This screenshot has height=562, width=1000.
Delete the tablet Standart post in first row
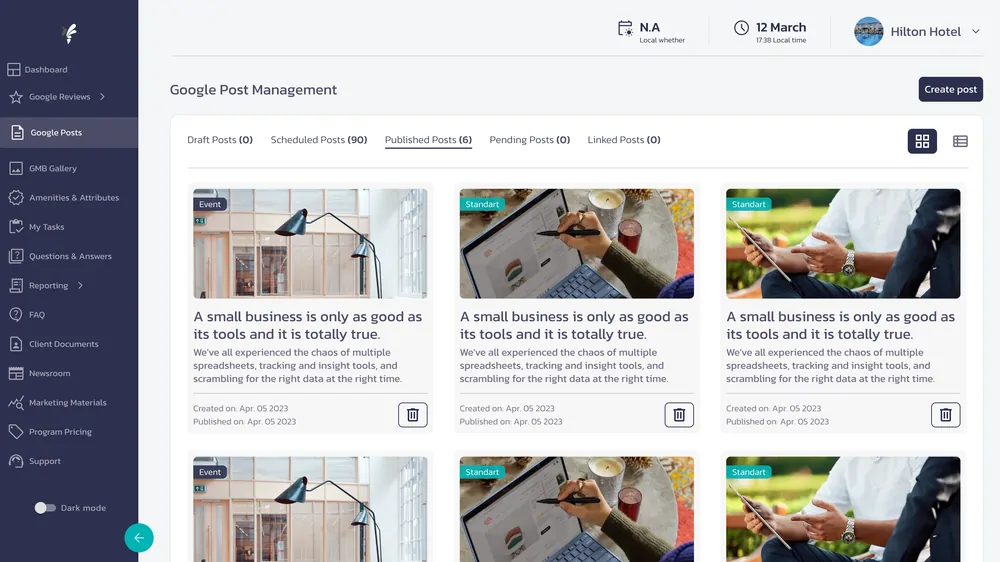coord(945,415)
